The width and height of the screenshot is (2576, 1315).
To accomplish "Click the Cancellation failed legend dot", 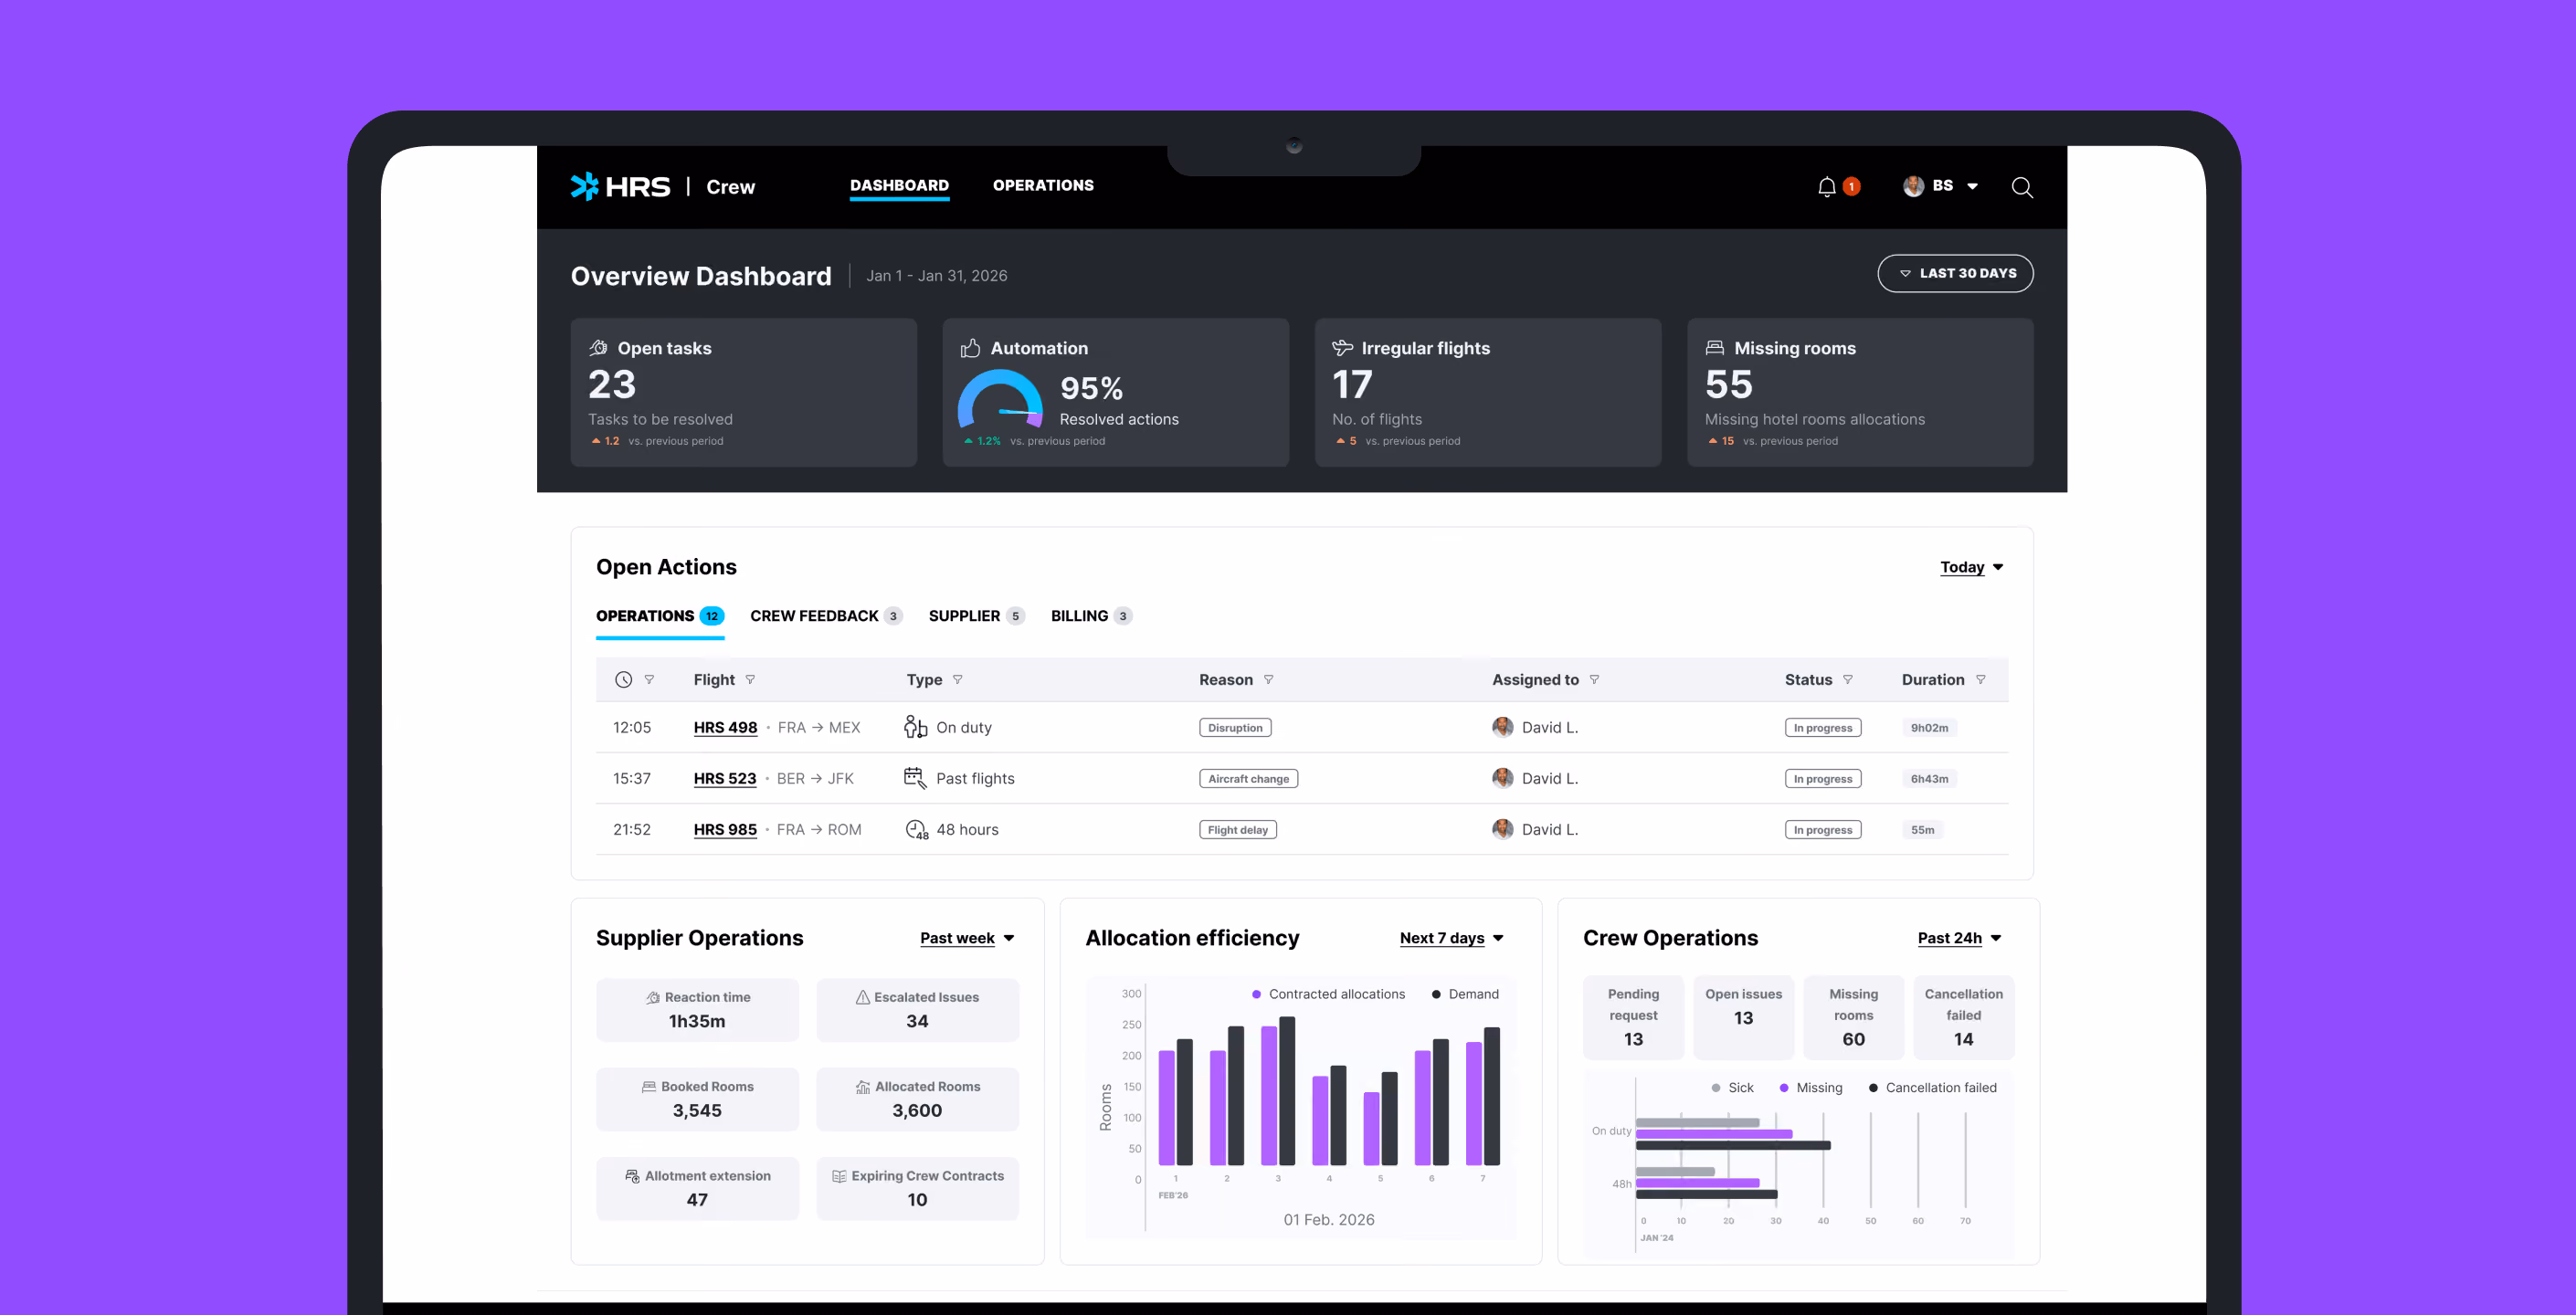I will [x=1873, y=1087].
